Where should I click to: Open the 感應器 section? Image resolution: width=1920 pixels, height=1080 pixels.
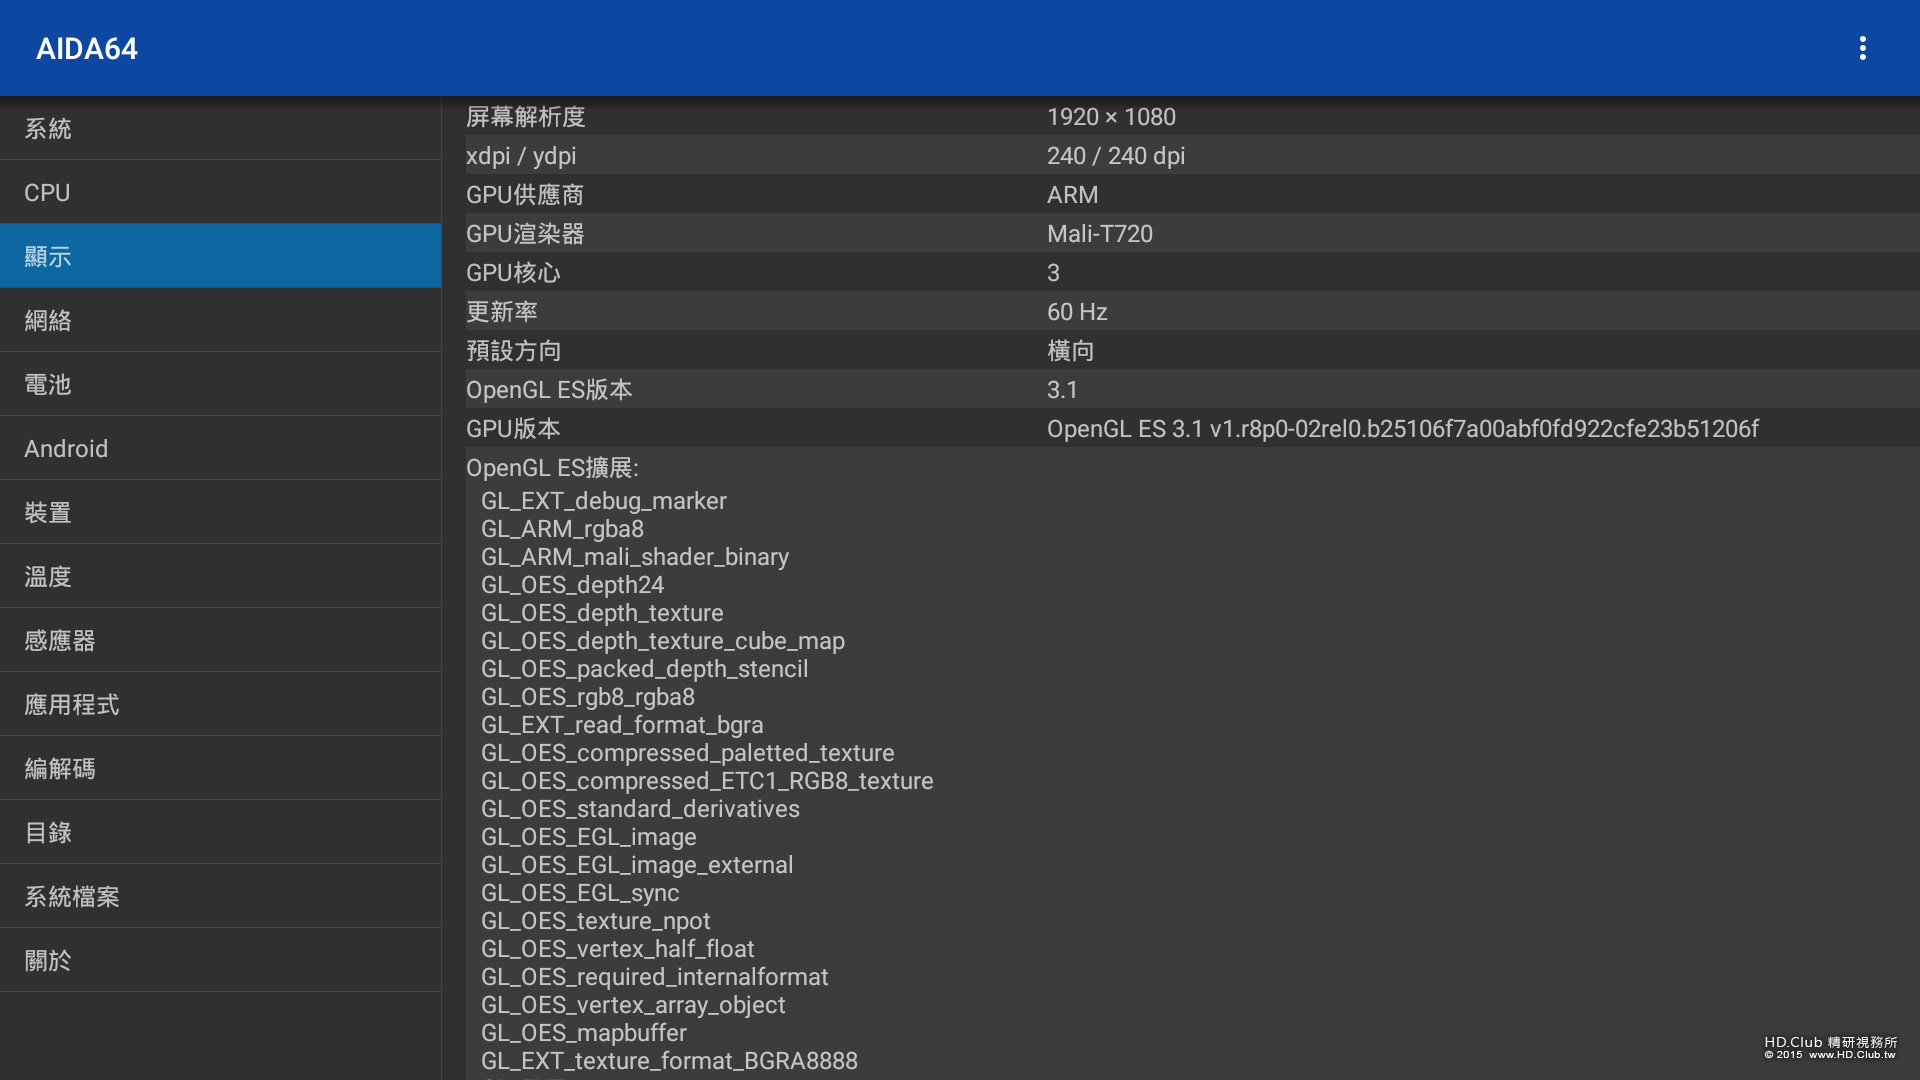pyautogui.click(x=220, y=640)
